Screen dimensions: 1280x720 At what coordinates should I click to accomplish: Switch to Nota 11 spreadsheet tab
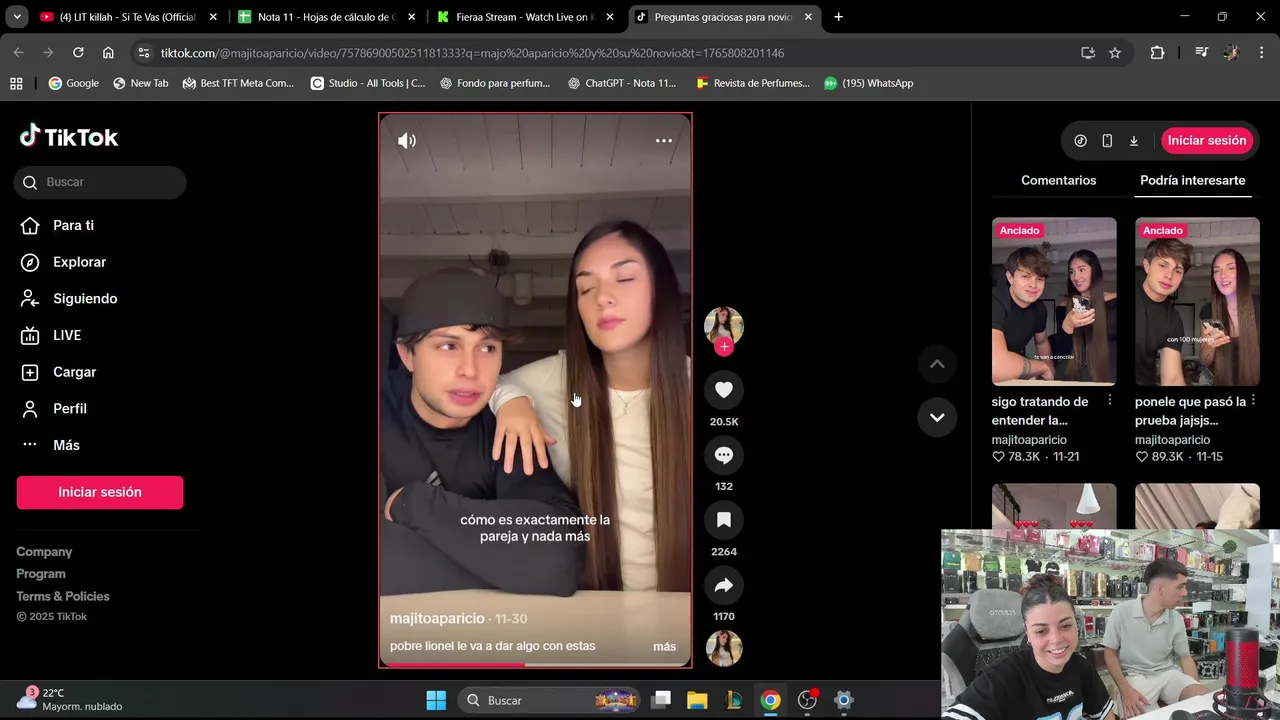(326, 17)
